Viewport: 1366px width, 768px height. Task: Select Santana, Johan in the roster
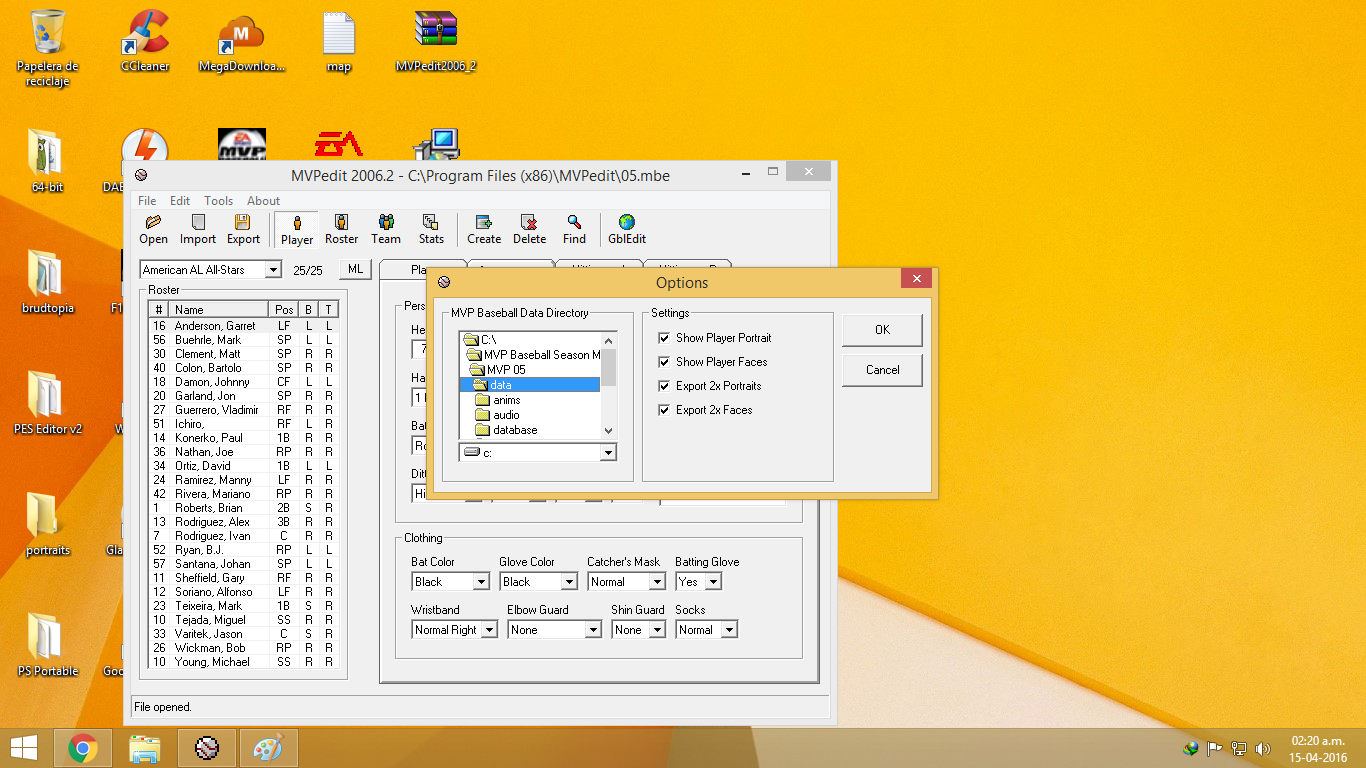[244, 564]
